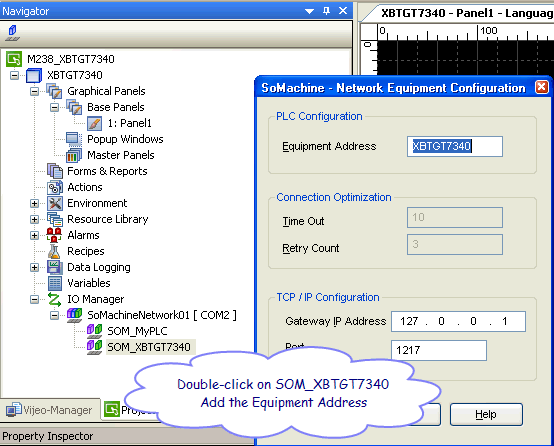This screenshot has width=554, height=446.
Task: Click the Master Panels icon
Action: [74, 155]
